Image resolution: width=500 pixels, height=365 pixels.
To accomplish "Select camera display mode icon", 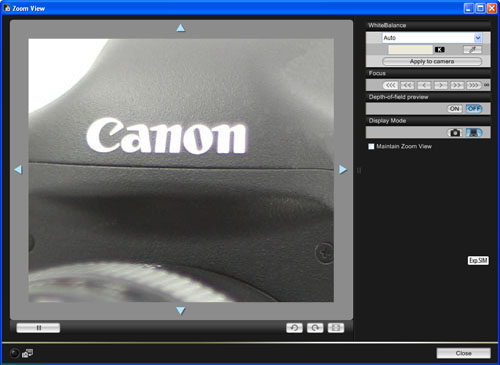I will click(x=455, y=133).
